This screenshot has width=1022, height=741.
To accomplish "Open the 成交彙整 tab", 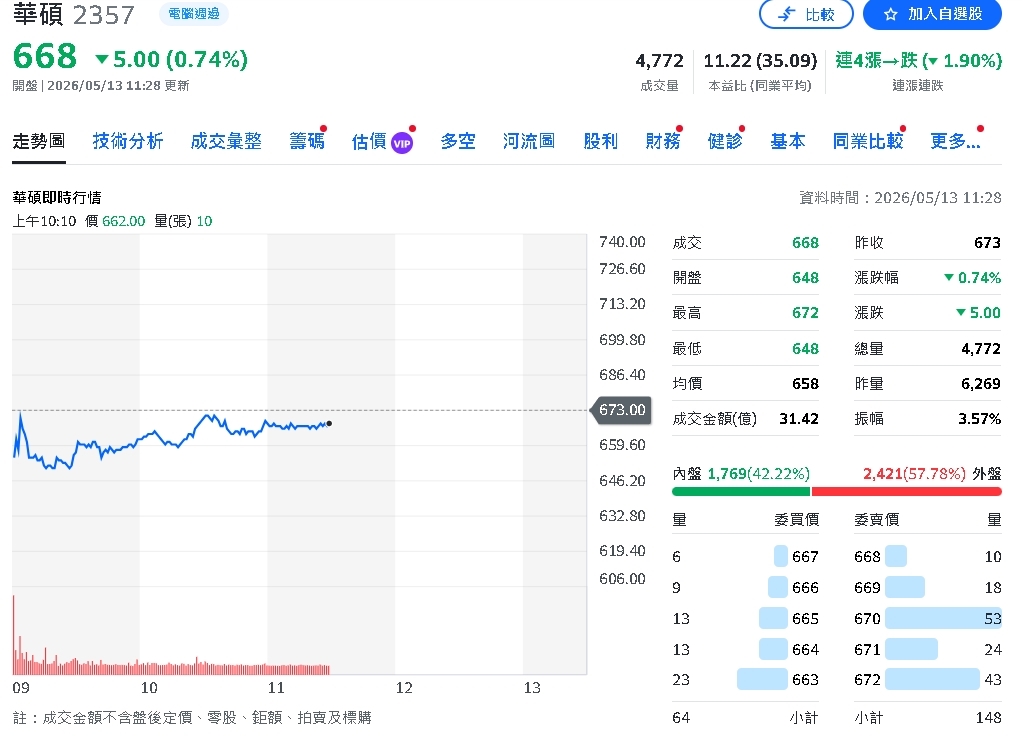I will 226,141.
